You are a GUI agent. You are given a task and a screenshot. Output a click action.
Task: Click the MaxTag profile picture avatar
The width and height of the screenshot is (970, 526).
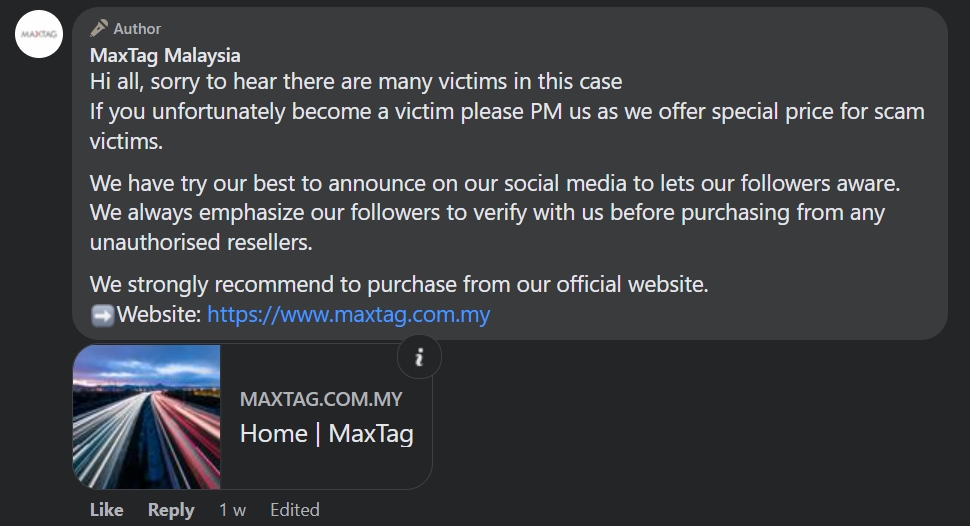tap(39, 34)
